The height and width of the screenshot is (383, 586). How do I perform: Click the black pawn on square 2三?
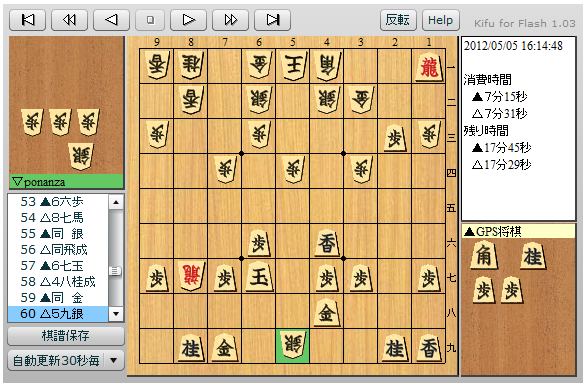[395, 138]
